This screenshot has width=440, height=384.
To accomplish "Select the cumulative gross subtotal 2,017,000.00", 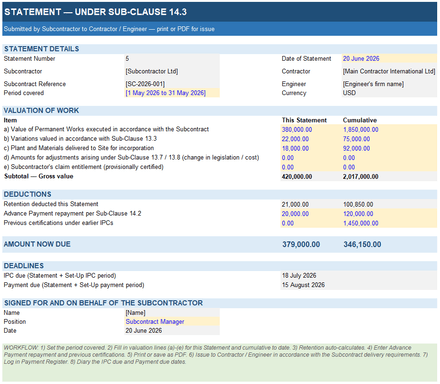I will (x=389, y=176).
